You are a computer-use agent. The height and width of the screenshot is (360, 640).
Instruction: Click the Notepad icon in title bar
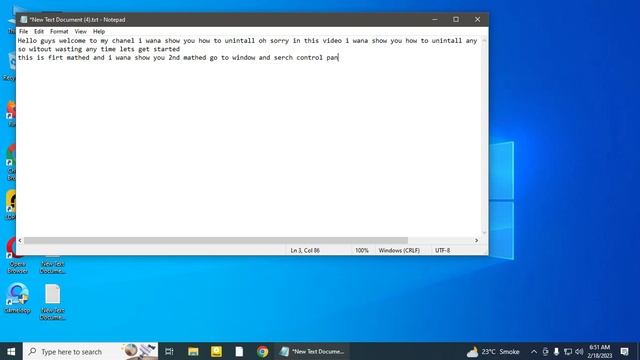point(24,20)
